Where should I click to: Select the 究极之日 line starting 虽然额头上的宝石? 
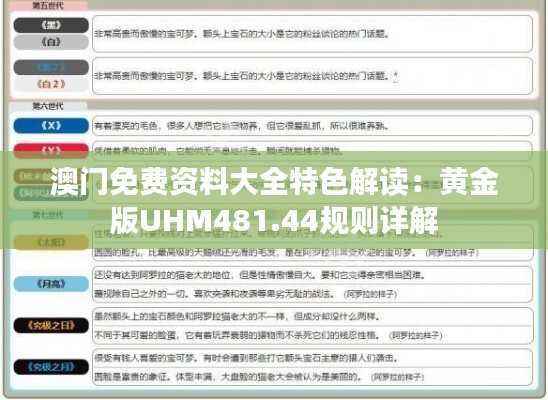pyautogui.click(x=238, y=317)
